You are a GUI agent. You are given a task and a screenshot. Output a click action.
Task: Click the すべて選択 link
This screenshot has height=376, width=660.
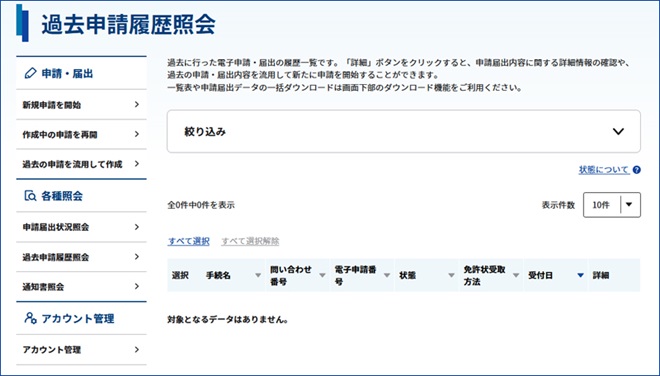[189, 241]
